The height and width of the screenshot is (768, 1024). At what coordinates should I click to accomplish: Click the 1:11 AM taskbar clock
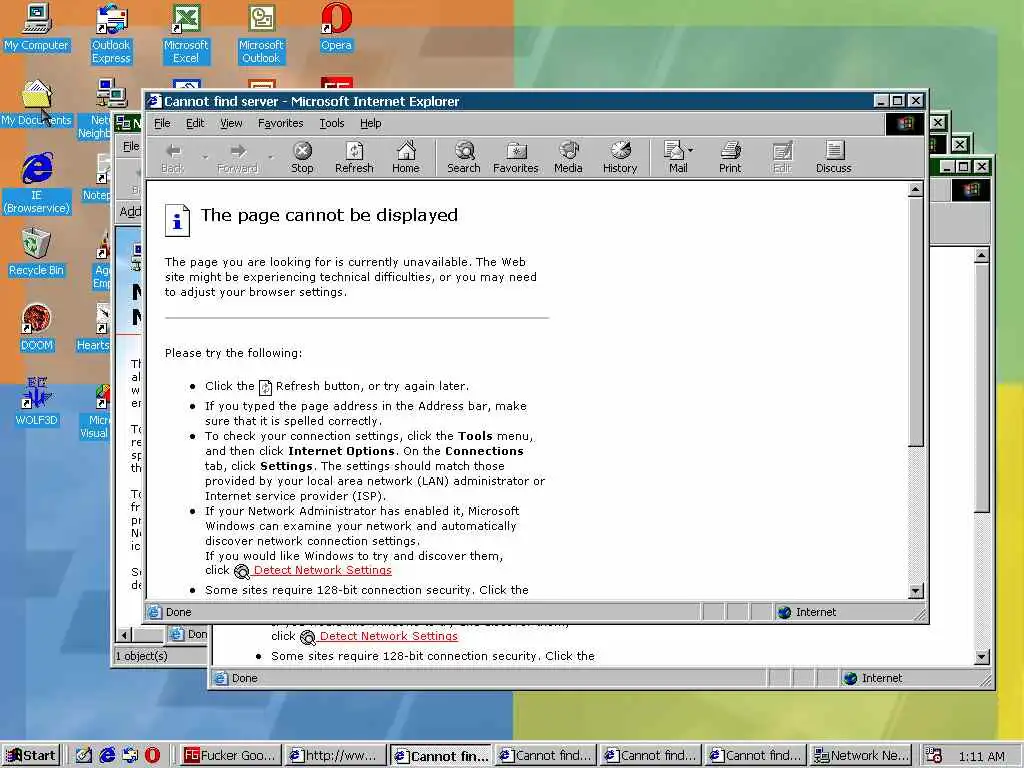(x=982, y=756)
